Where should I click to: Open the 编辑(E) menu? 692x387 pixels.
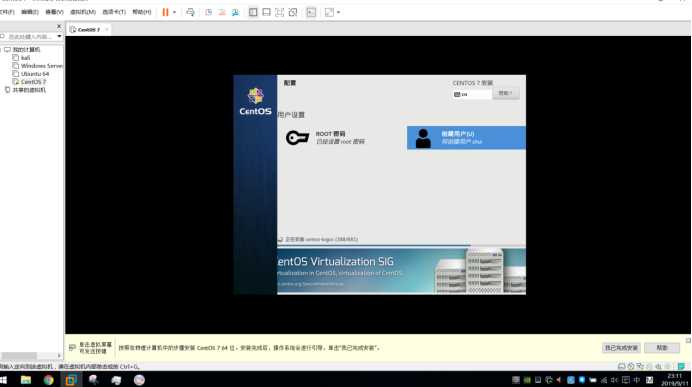pos(30,12)
